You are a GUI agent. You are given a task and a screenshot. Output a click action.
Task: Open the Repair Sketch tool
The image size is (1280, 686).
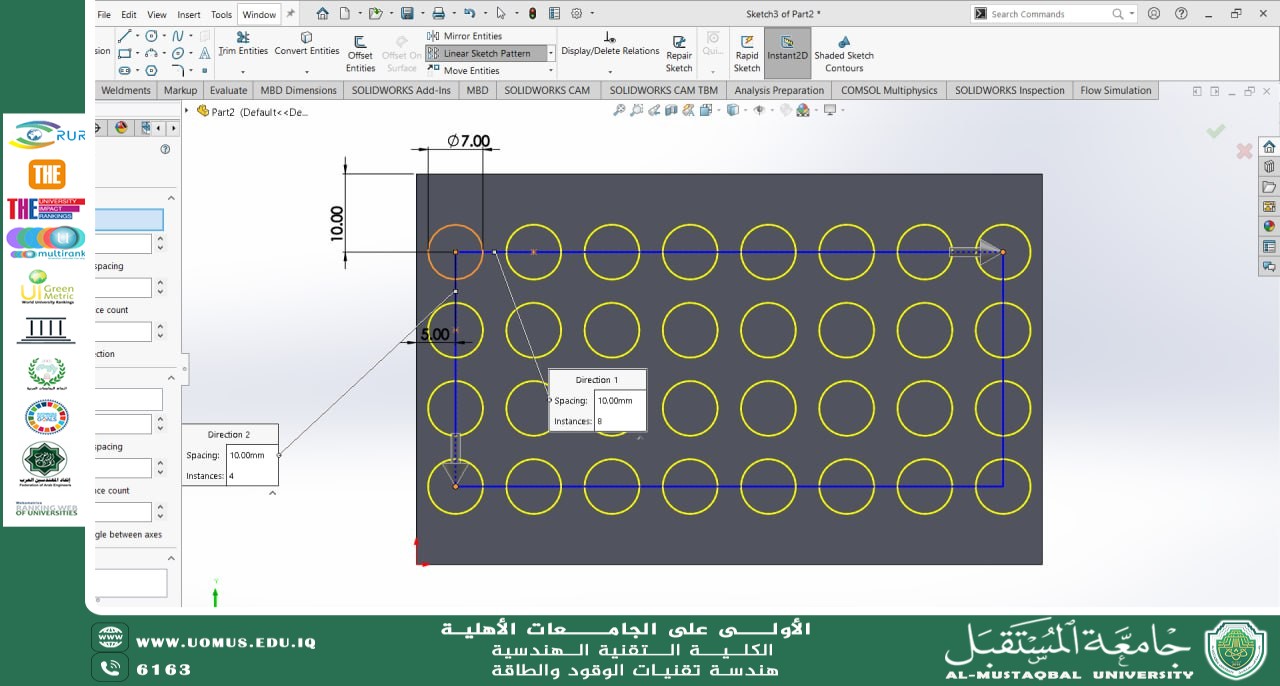(679, 55)
